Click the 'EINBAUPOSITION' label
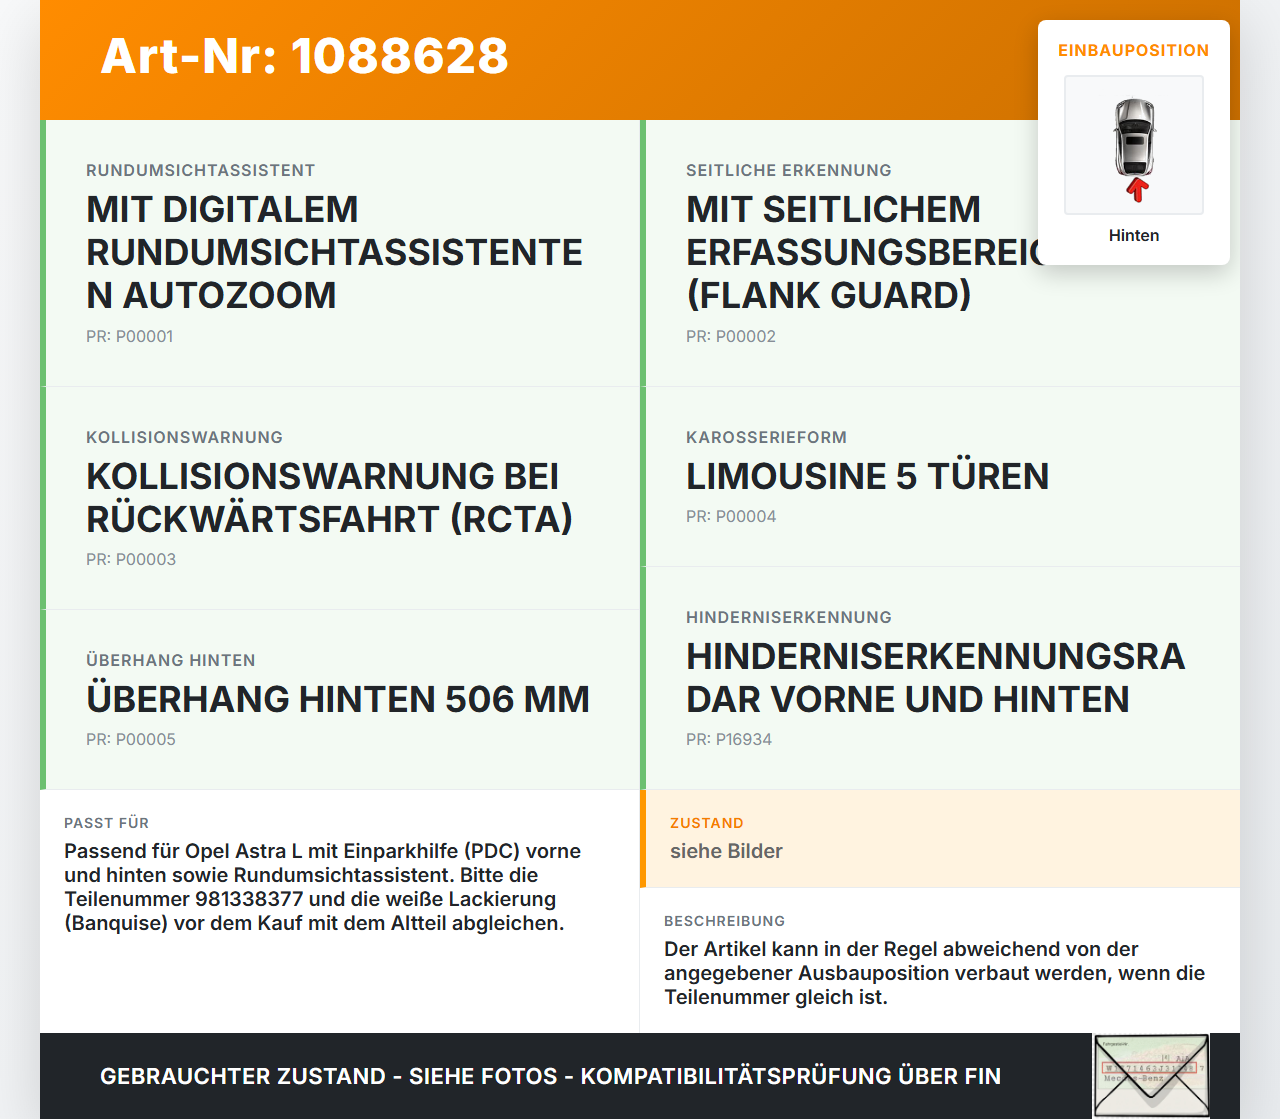The width and height of the screenshot is (1280, 1120). pyautogui.click(x=1134, y=50)
